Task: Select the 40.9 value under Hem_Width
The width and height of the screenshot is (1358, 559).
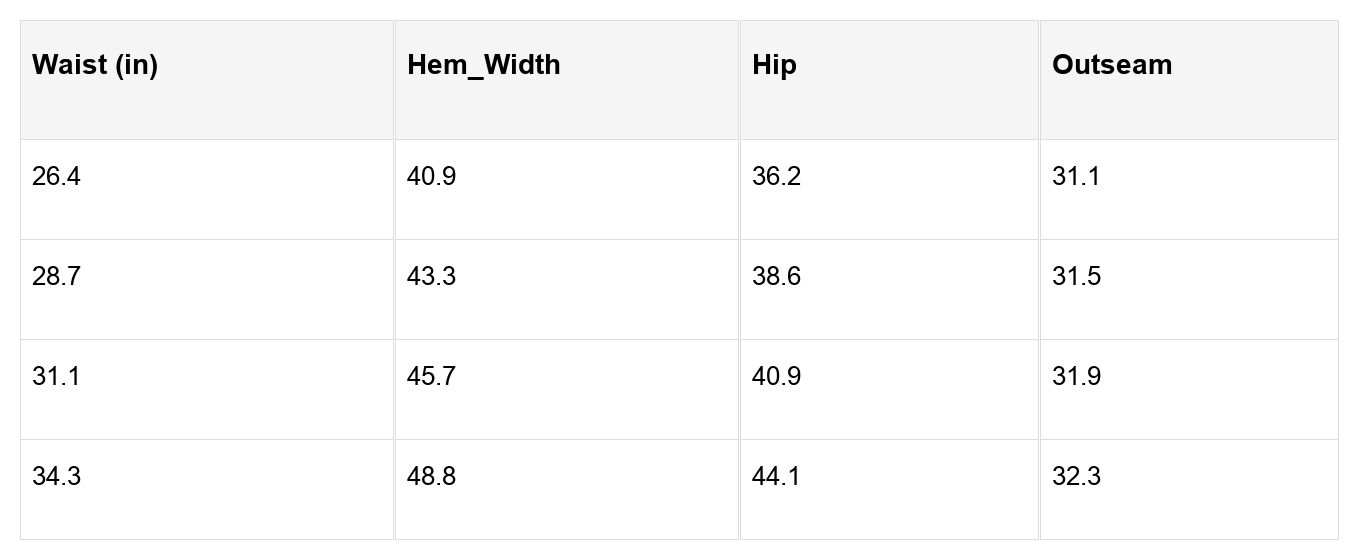Action: pyautogui.click(x=431, y=177)
